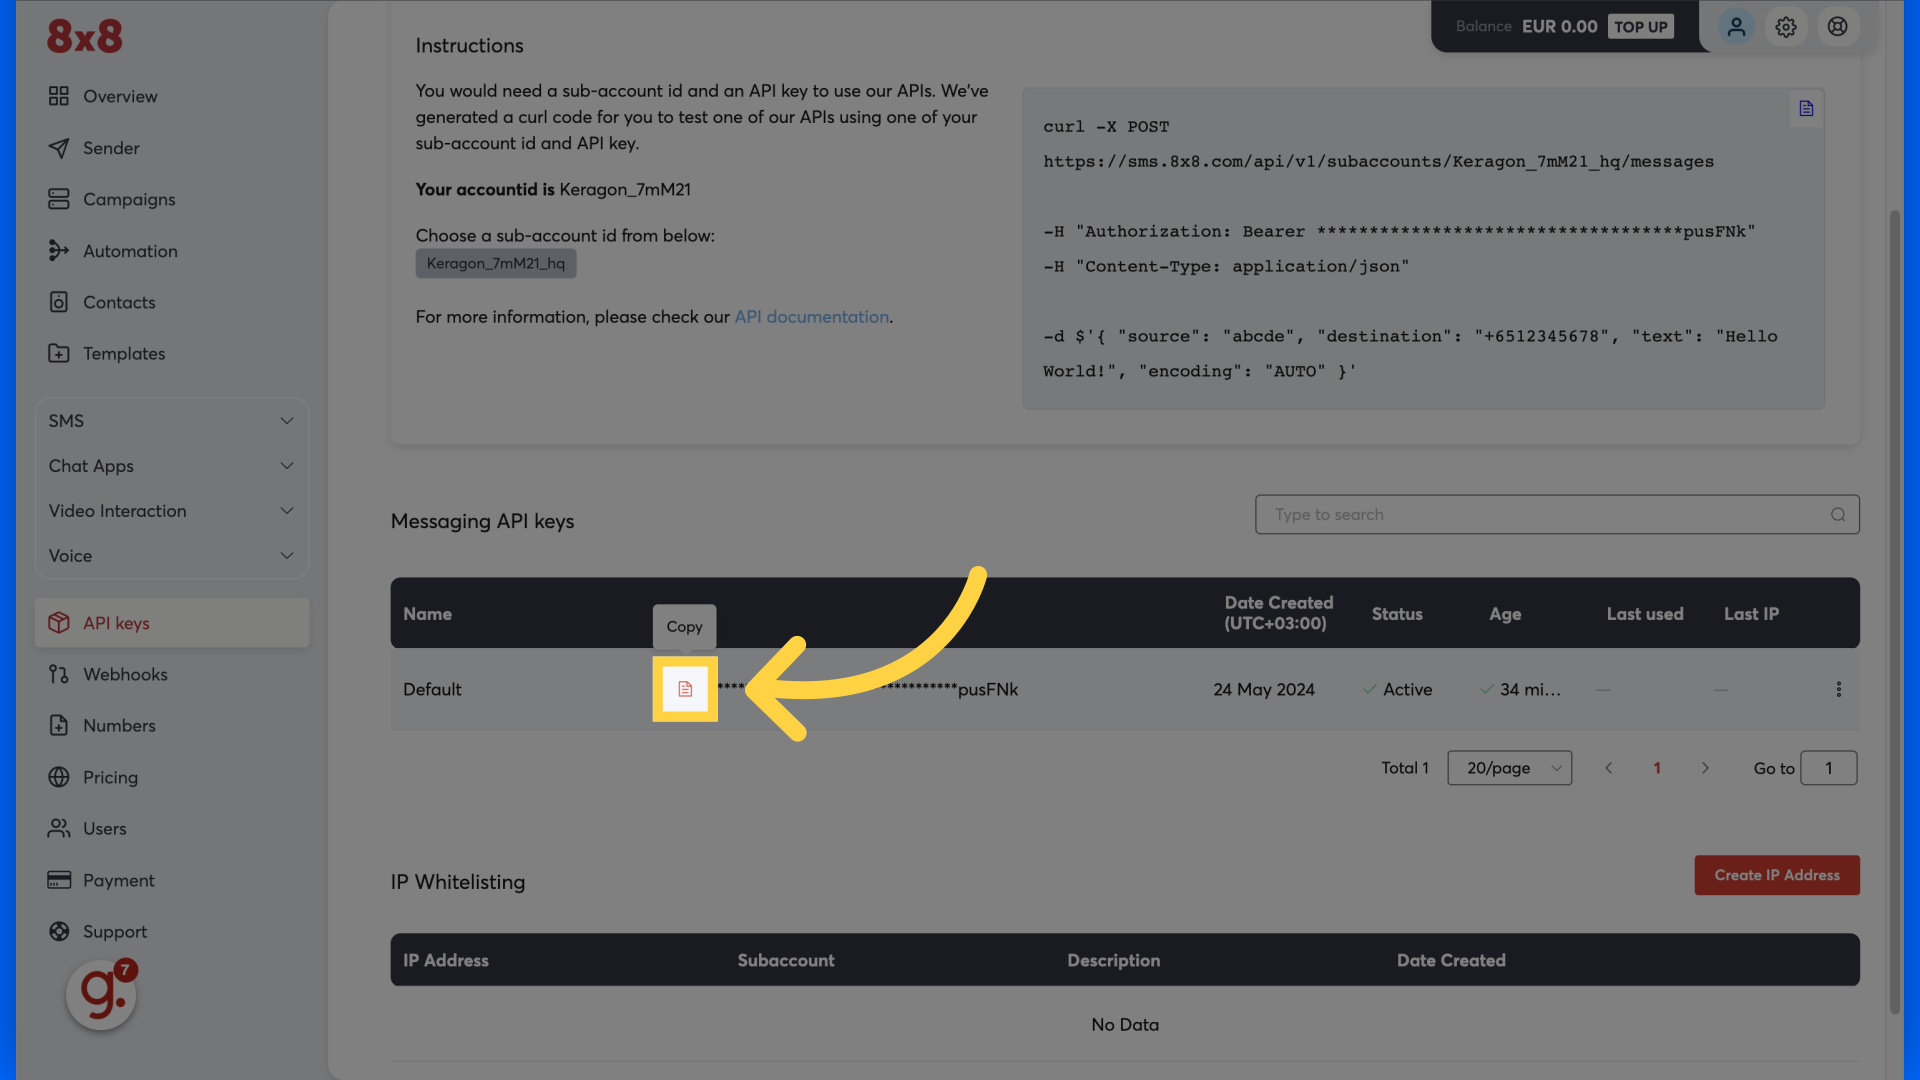Click the Age column header
The image size is (1920, 1080).
(x=1505, y=614)
